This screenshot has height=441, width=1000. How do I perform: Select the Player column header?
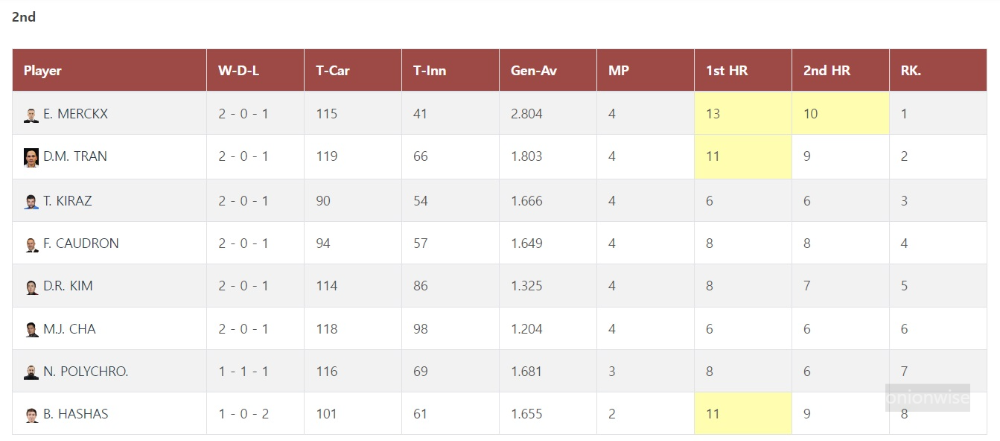pos(109,70)
